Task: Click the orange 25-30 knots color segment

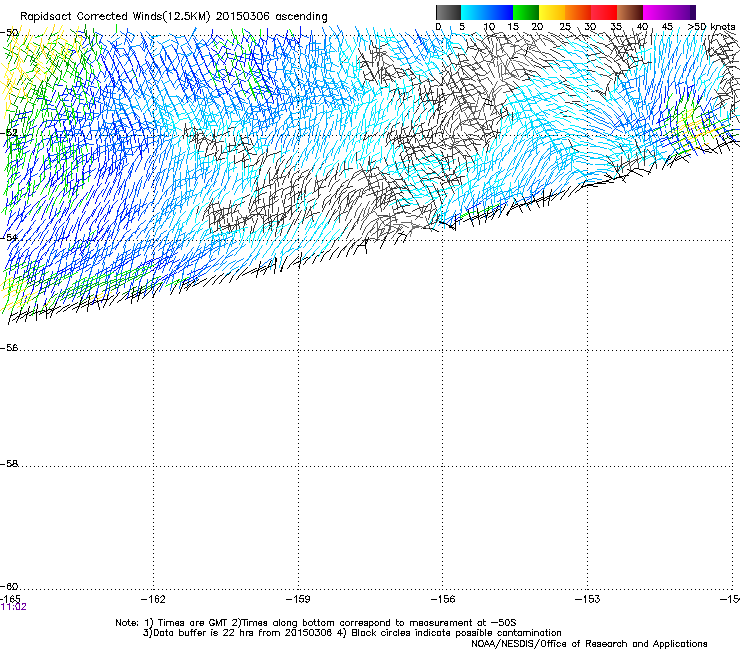Action: pyautogui.click(x=578, y=12)
